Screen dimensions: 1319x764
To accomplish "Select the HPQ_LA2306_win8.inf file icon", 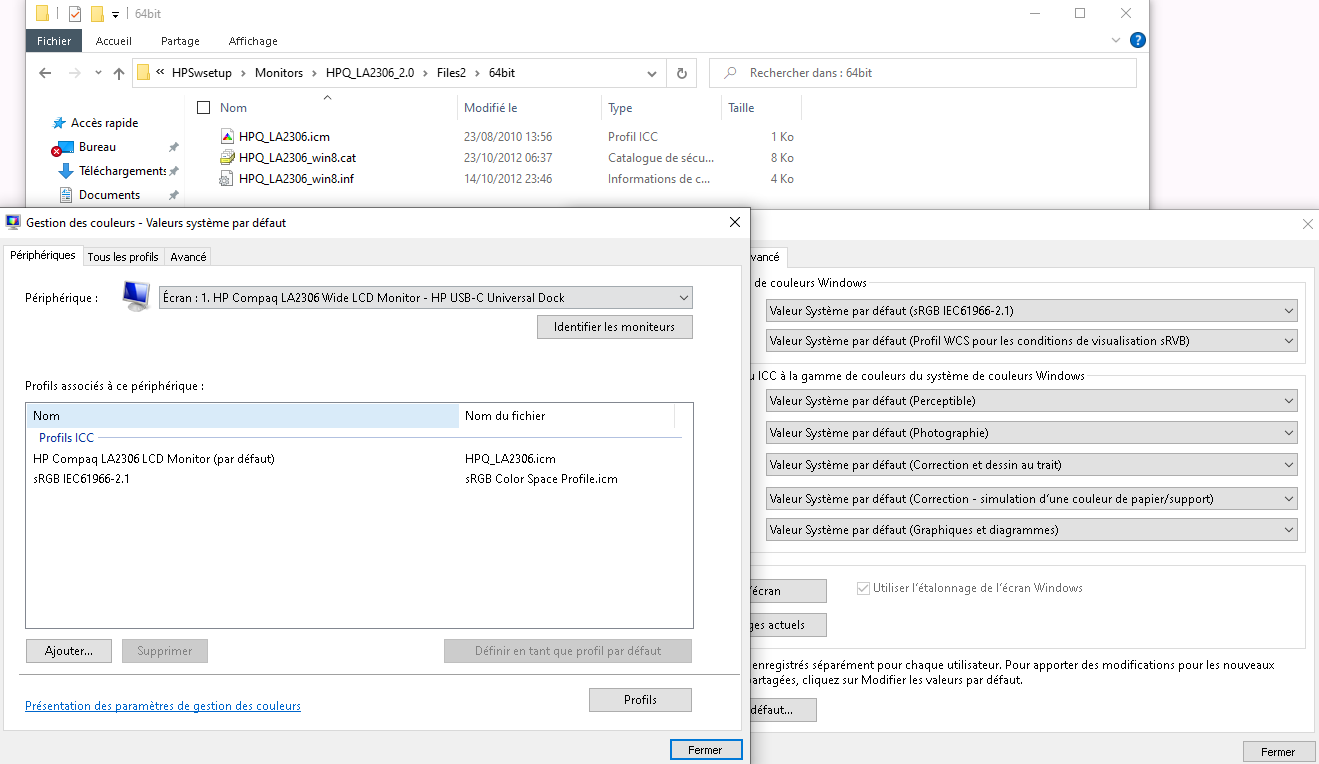I will (228, 179).
